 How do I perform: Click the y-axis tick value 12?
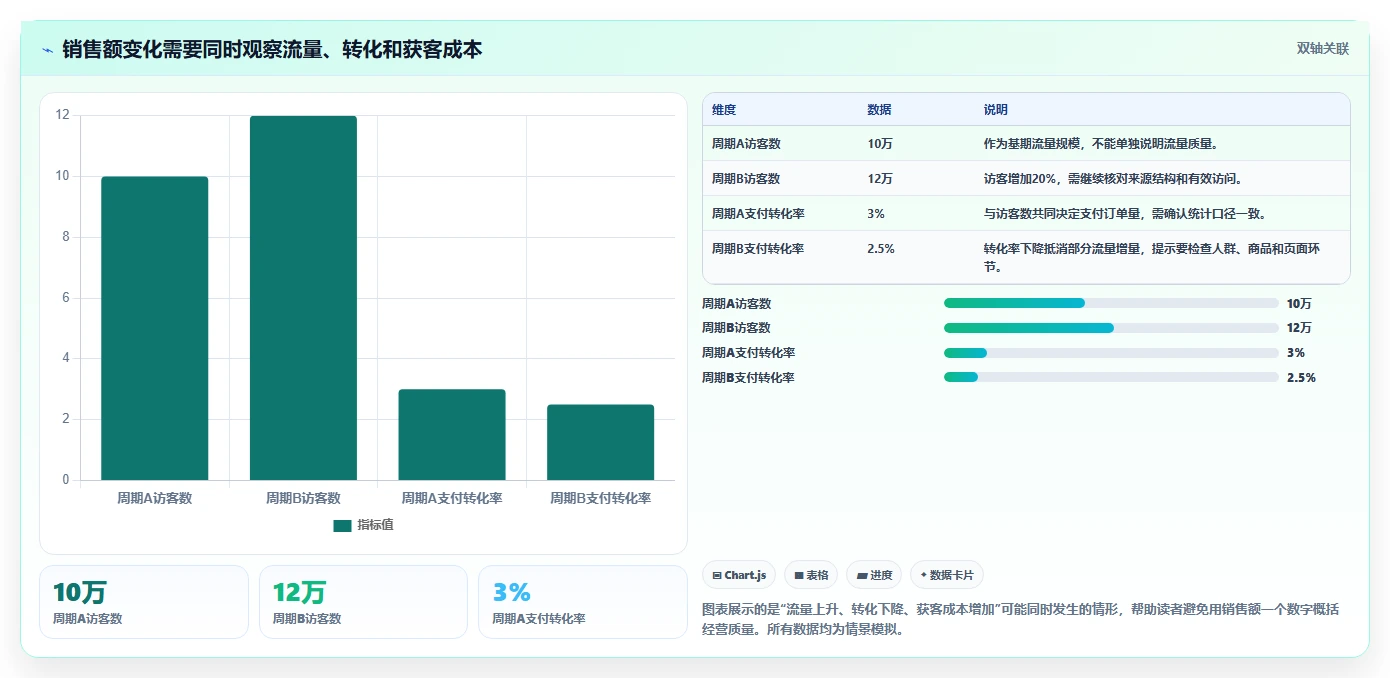coord(63,115)
